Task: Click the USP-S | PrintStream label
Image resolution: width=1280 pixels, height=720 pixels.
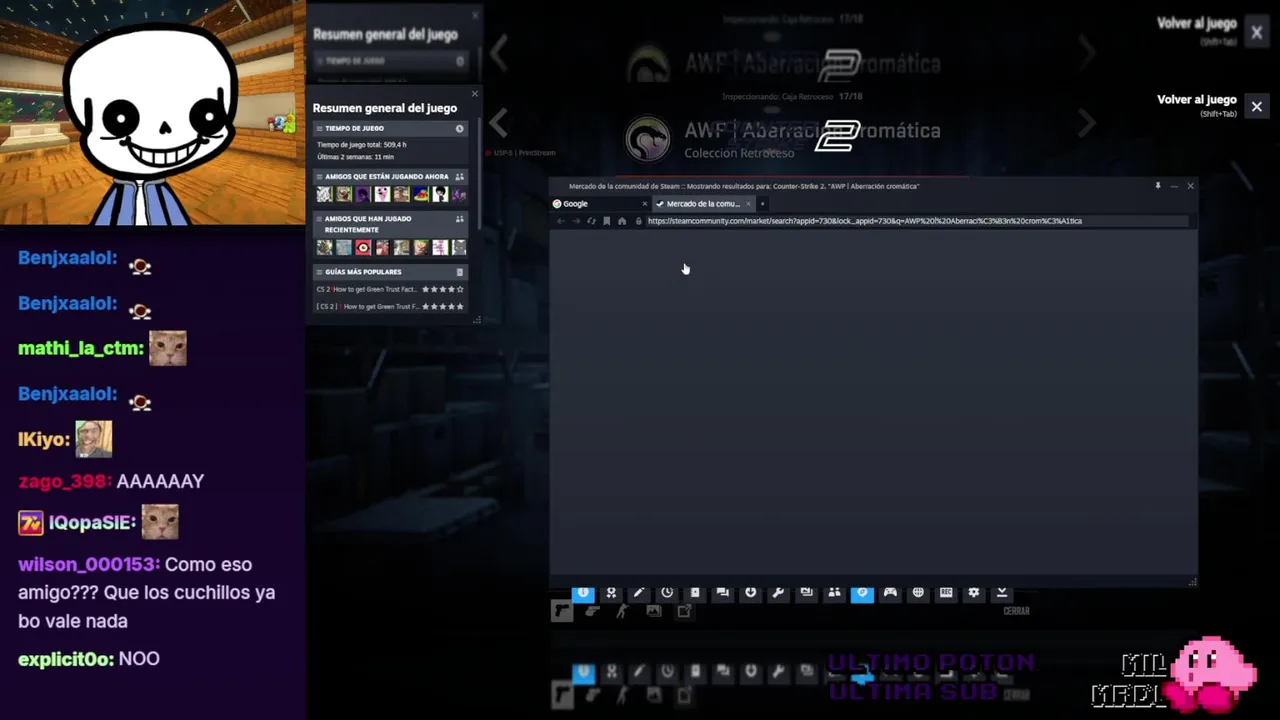Action: [x=525, y=153]
